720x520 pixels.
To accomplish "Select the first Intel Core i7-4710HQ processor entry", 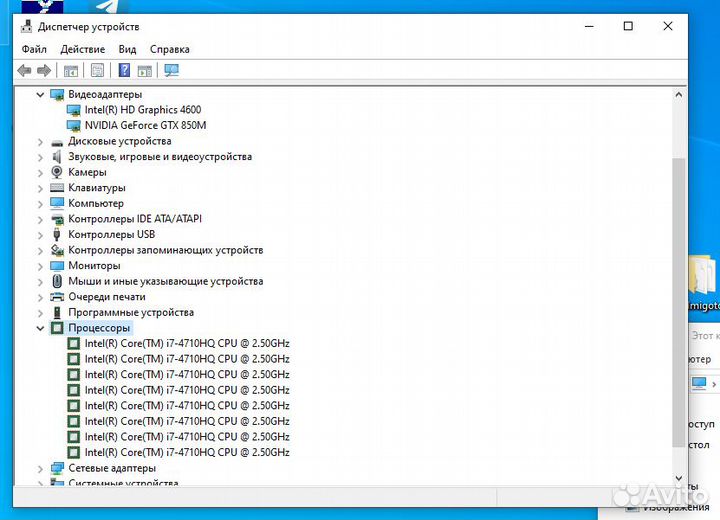I will tap(186, 343).
